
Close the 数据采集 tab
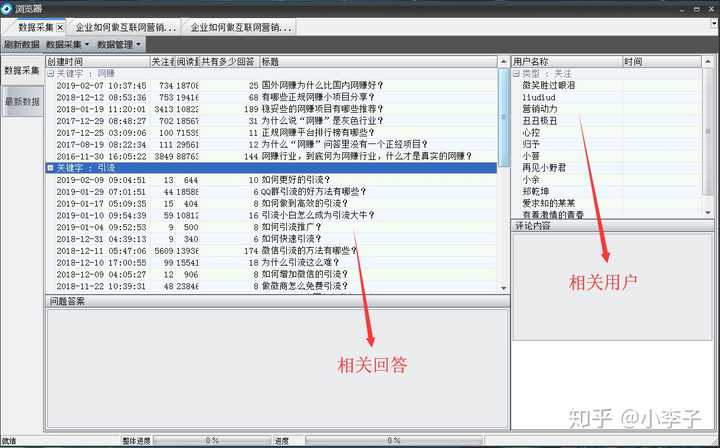pyautogui.click(x=60, y=28)
